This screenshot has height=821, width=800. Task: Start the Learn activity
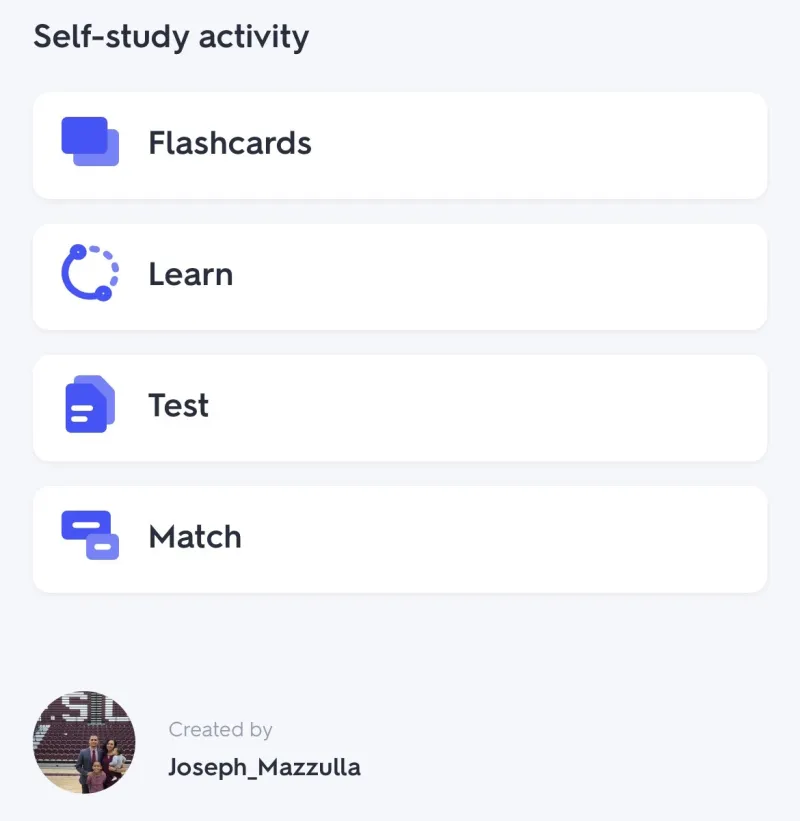tap(400, 277)
